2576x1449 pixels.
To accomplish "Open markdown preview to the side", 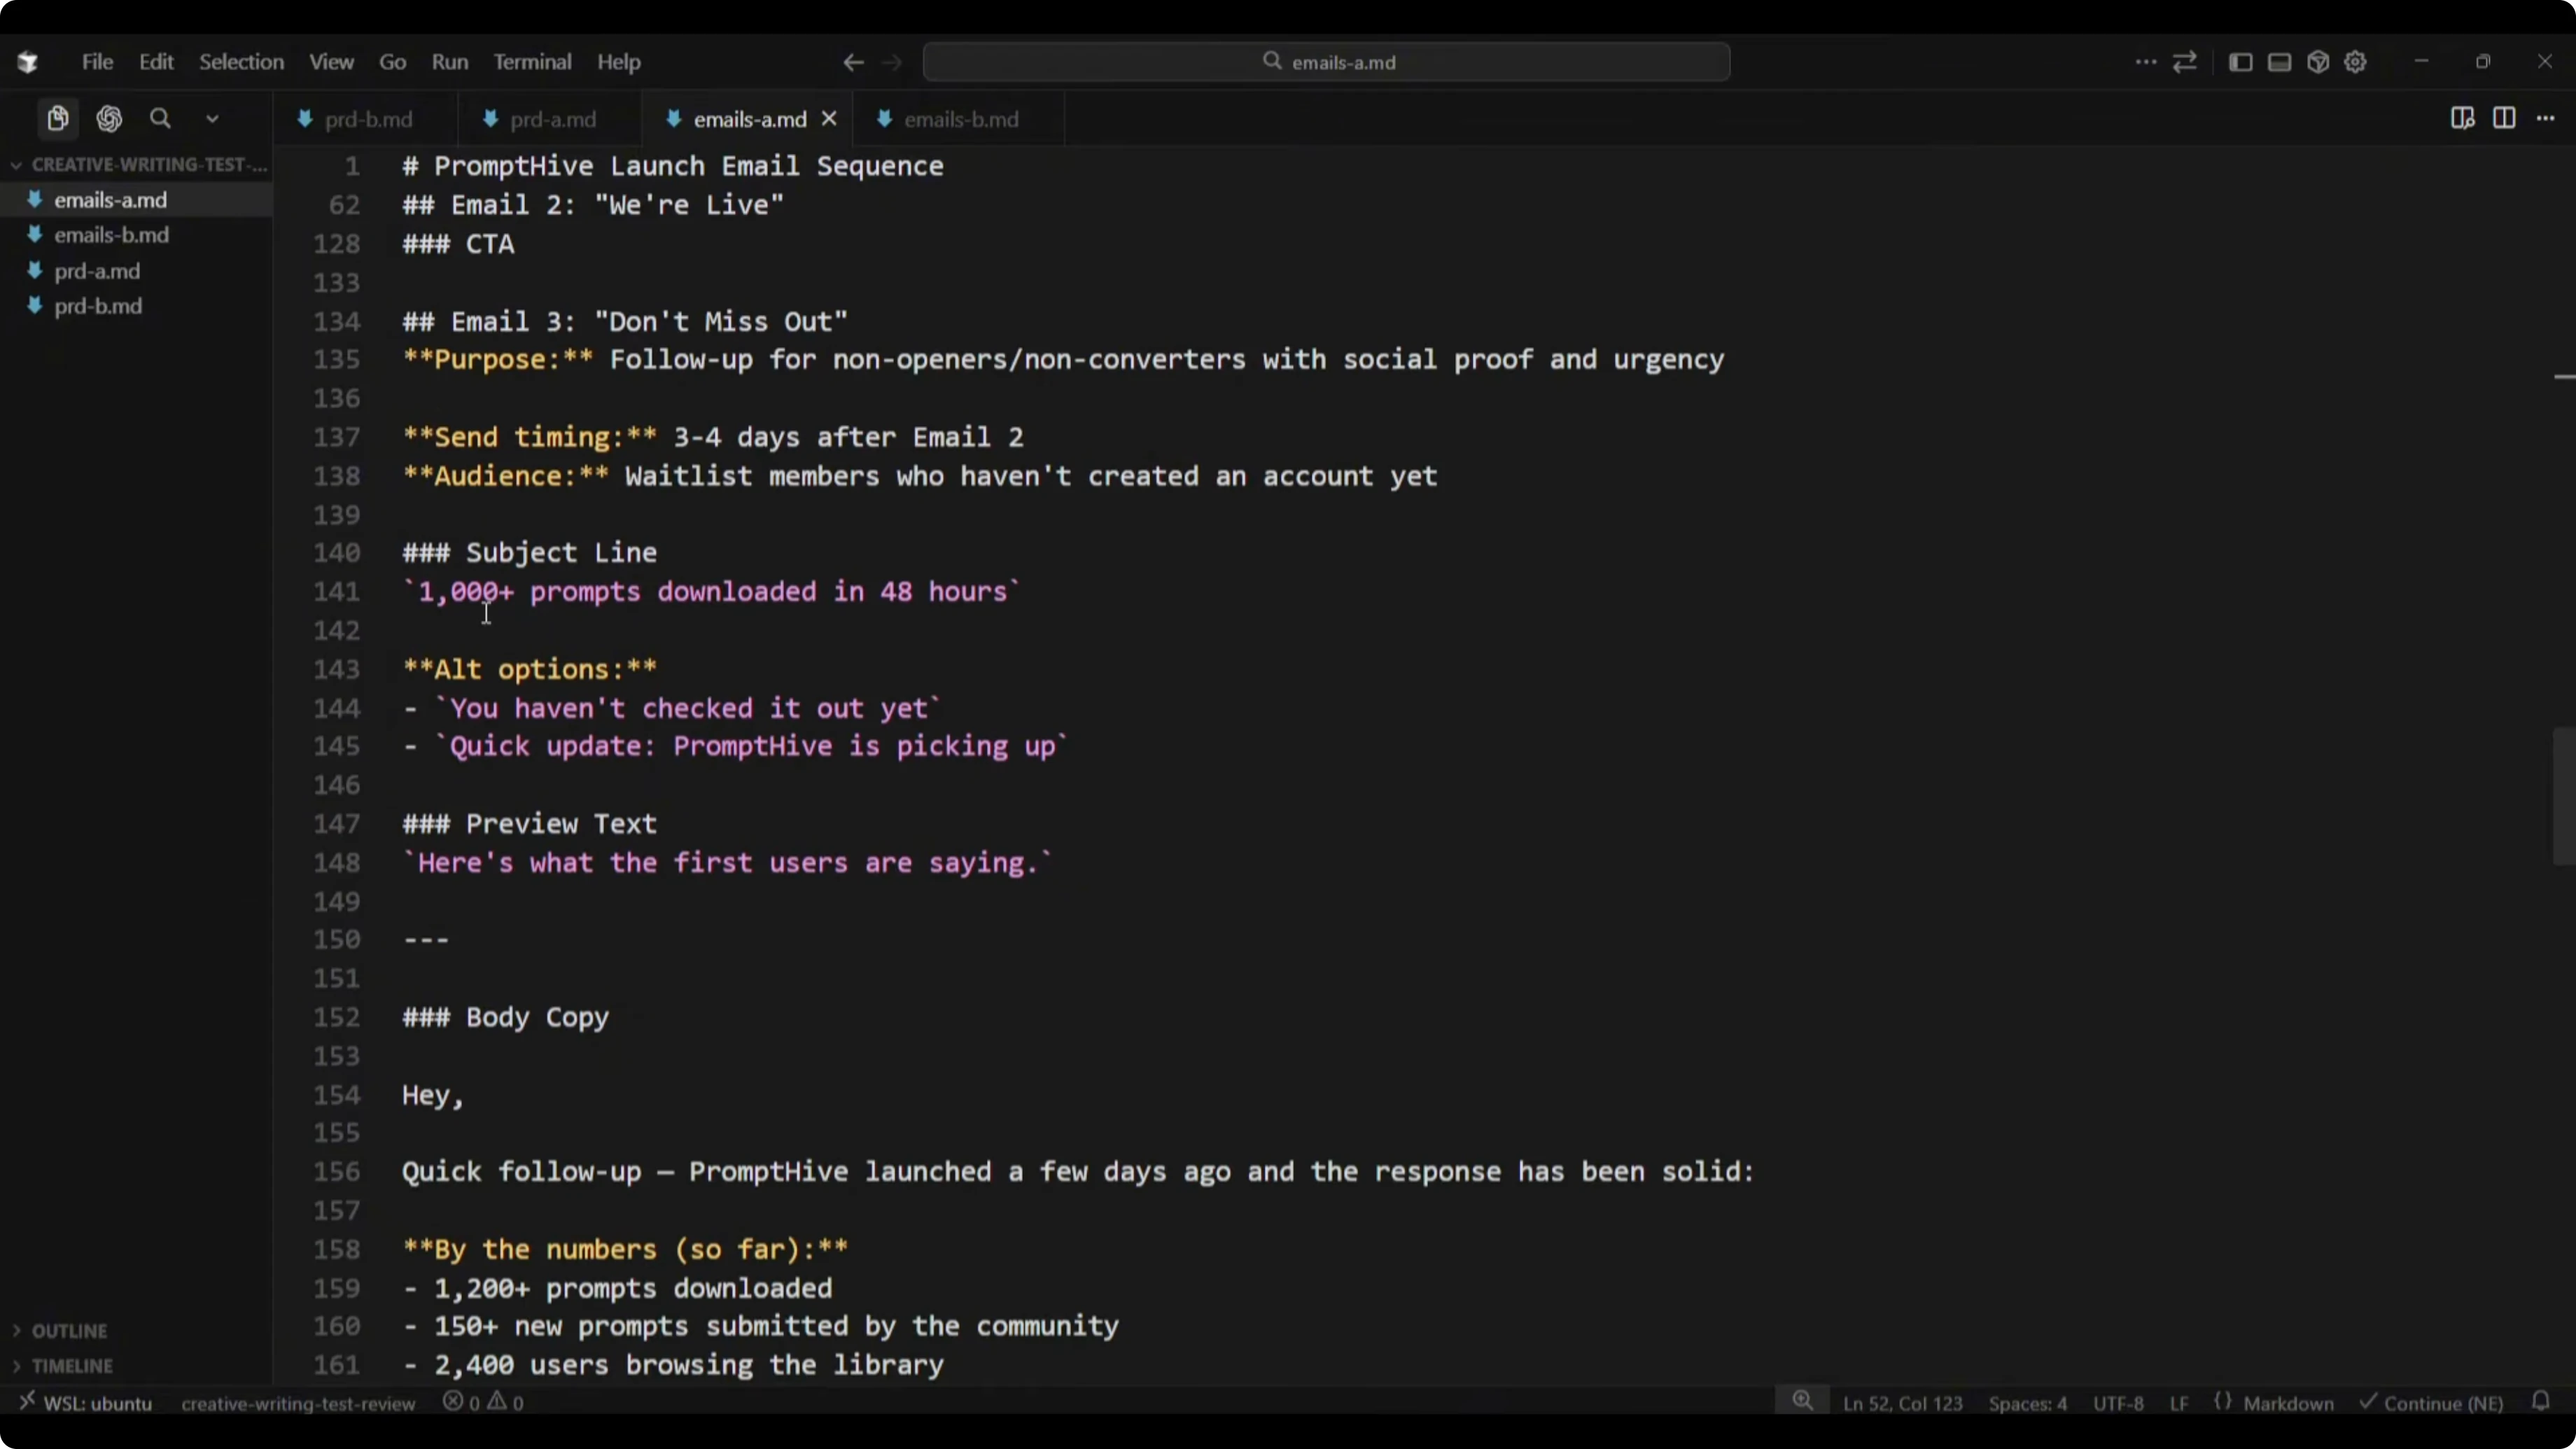I will [x=2462, y=119].
